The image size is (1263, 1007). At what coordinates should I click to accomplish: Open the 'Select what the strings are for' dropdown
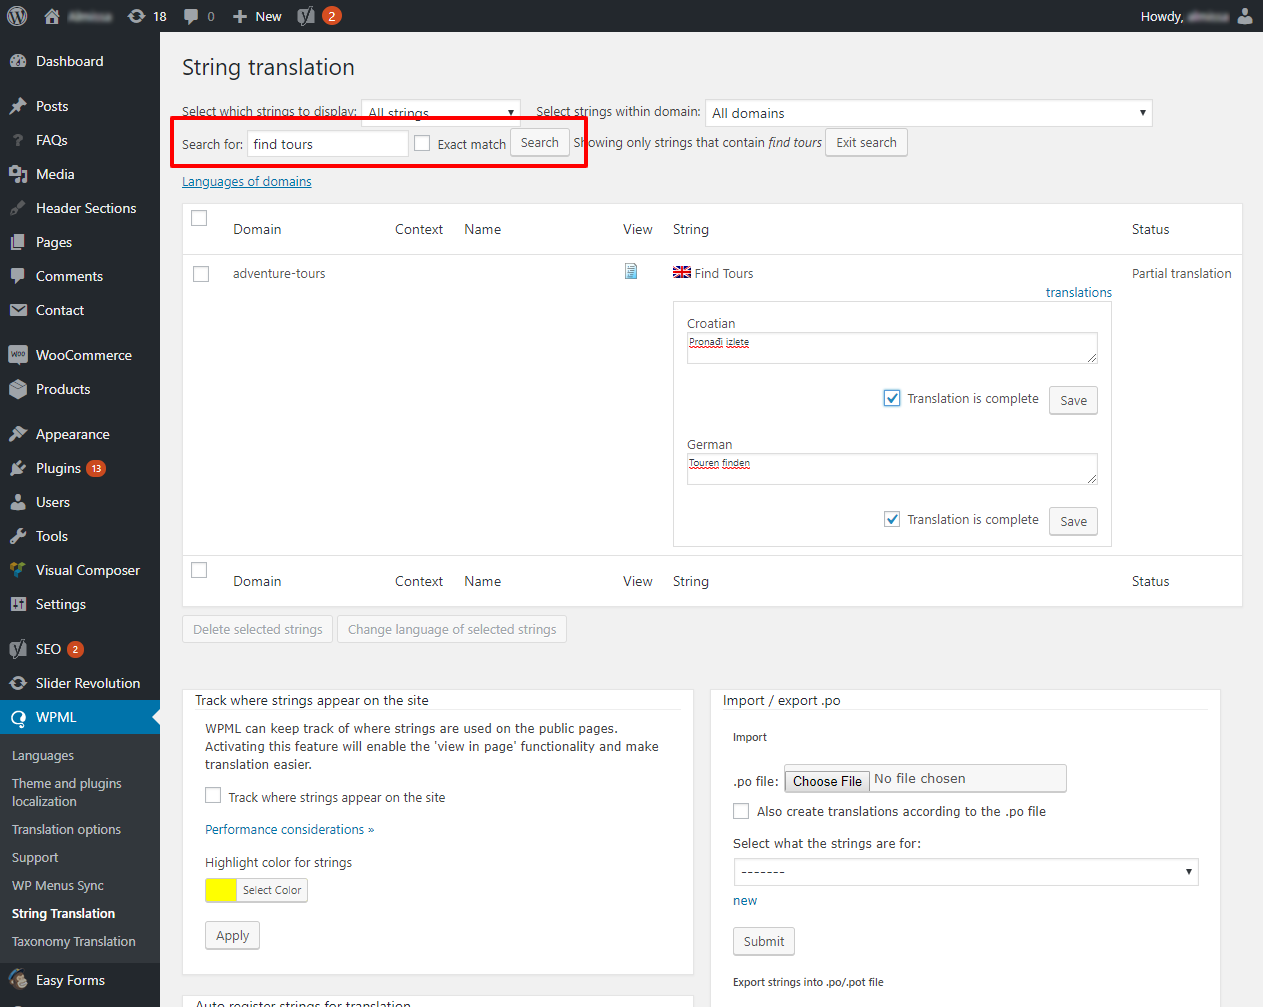(x=965, y=872)
